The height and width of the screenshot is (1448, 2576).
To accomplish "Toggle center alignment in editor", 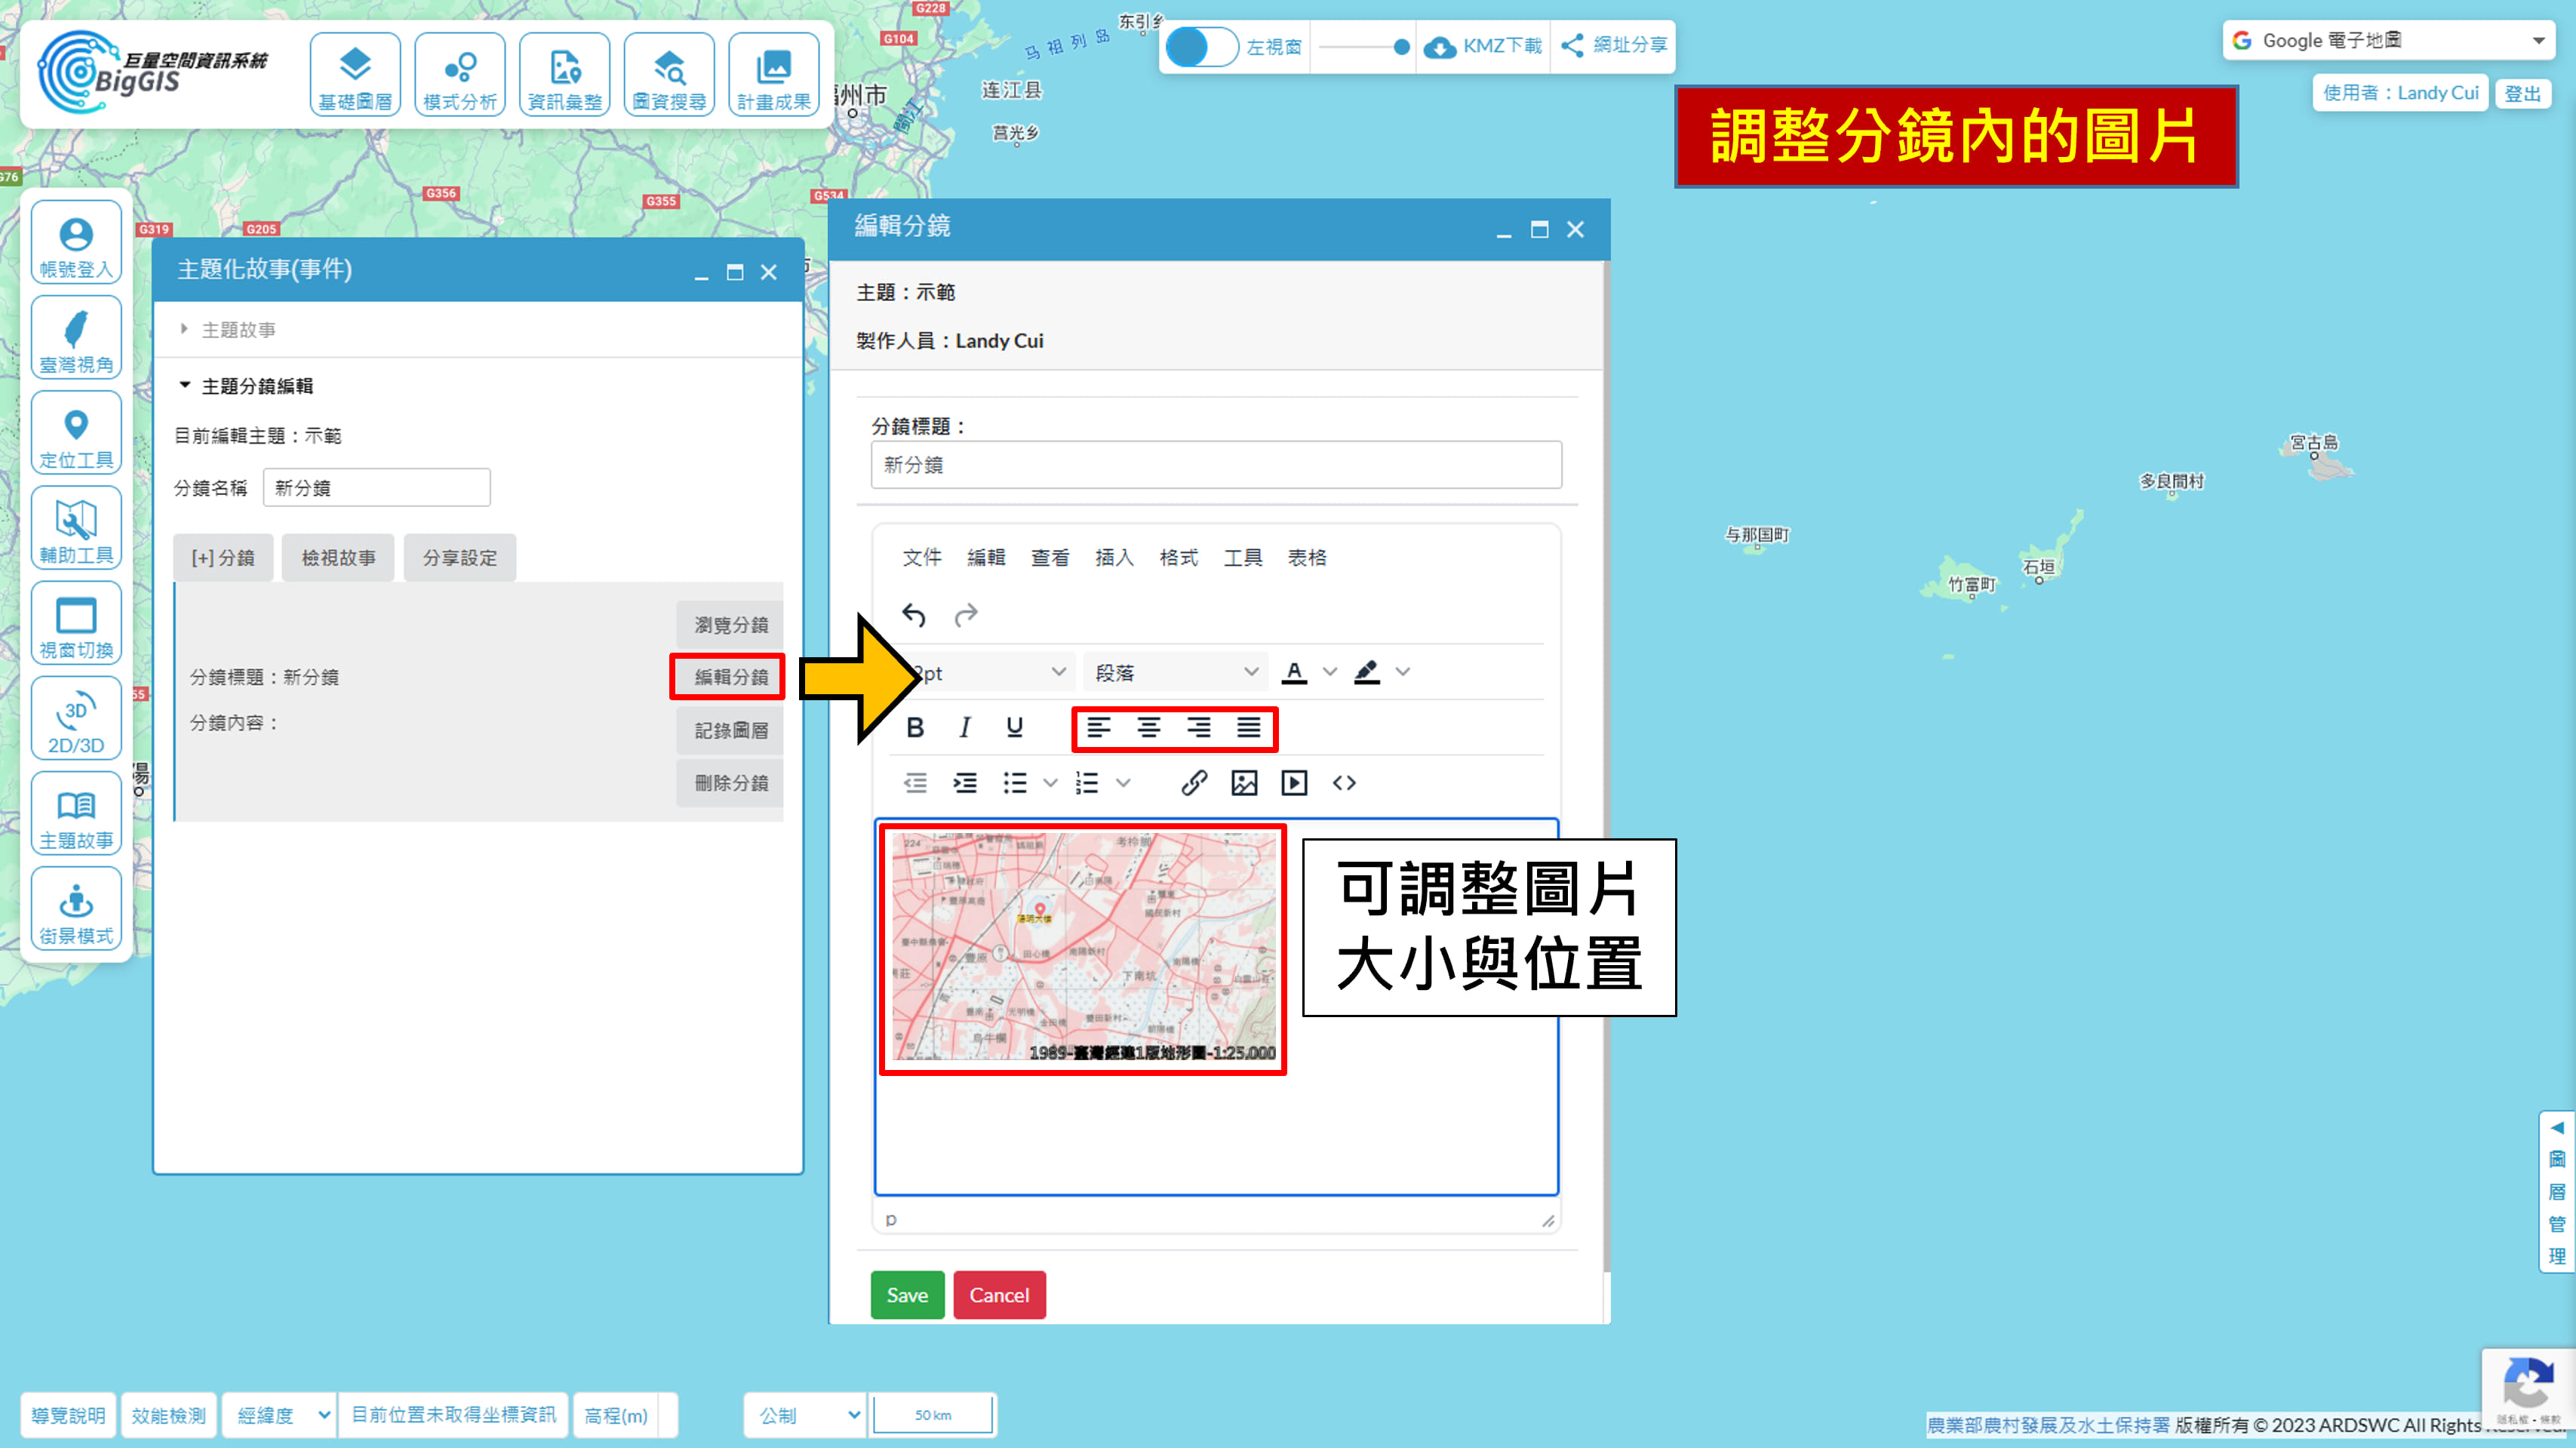I will (1149, 728).
